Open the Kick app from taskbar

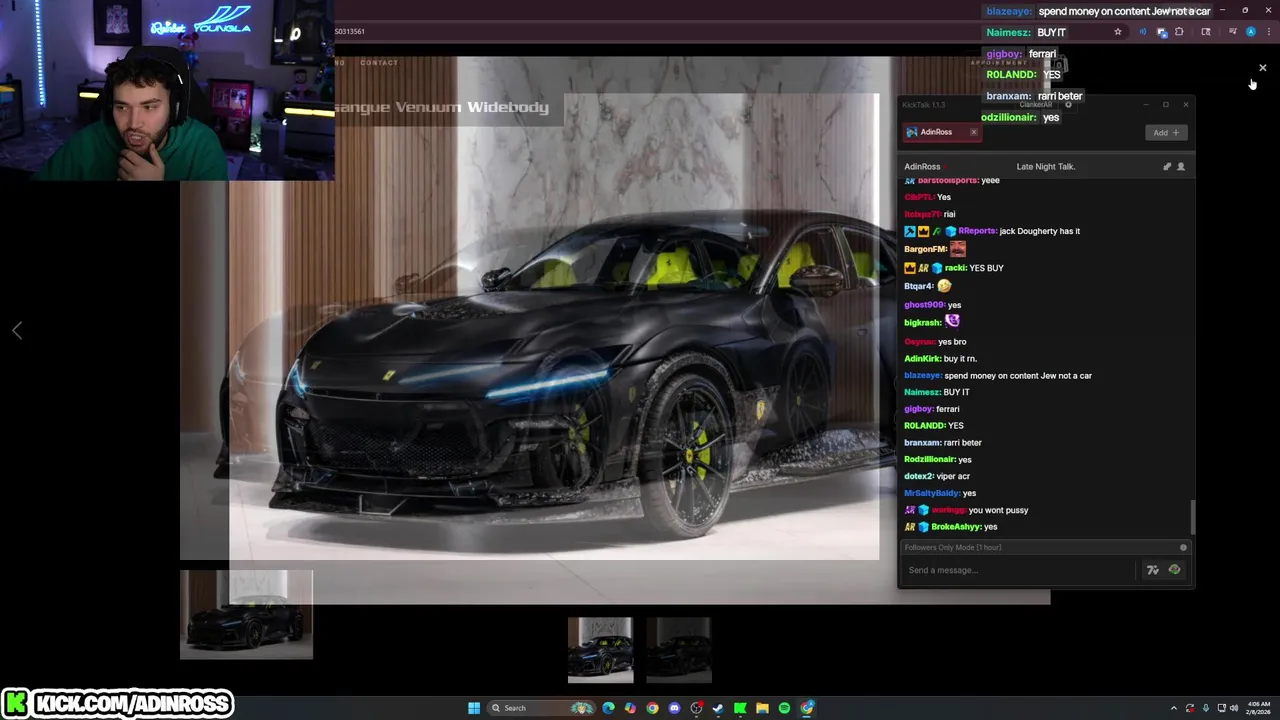740,708
